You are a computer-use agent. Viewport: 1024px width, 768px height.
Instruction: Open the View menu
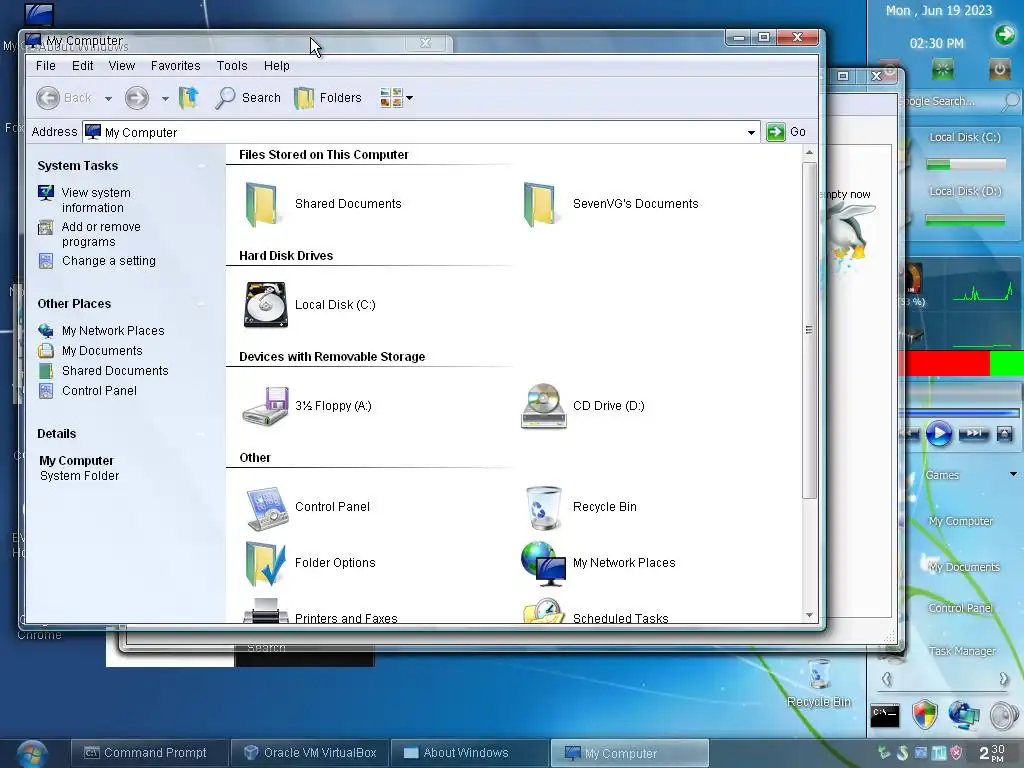(x=121, y=66)
